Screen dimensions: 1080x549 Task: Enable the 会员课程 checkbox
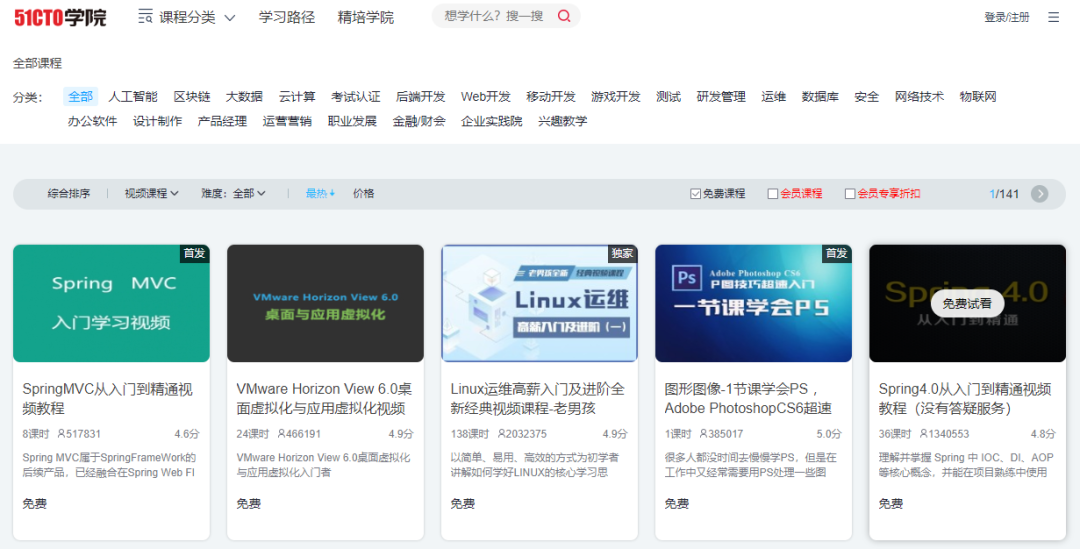click(773, 194)
